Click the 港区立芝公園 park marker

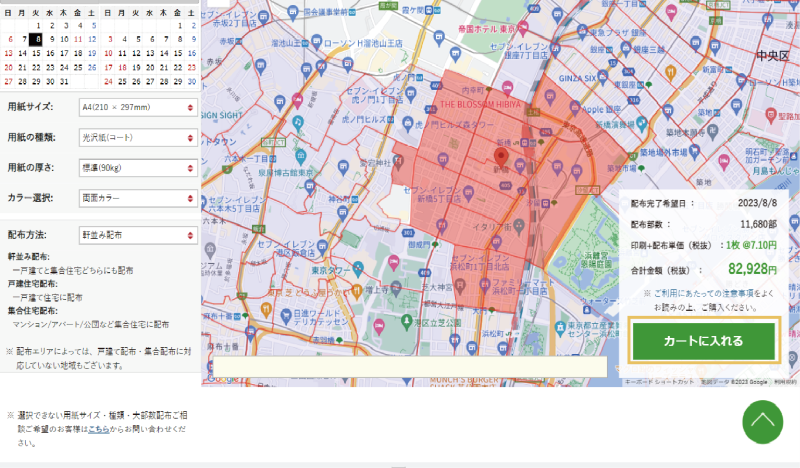coord(406,322)
